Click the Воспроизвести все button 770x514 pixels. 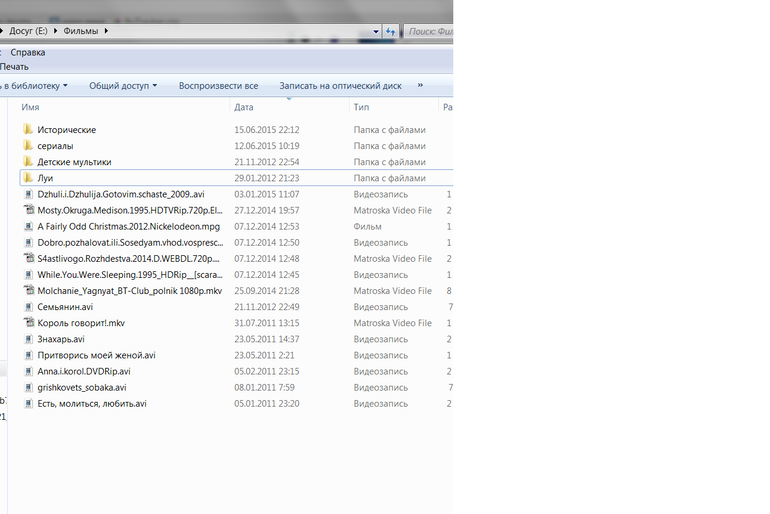point(218,85)
